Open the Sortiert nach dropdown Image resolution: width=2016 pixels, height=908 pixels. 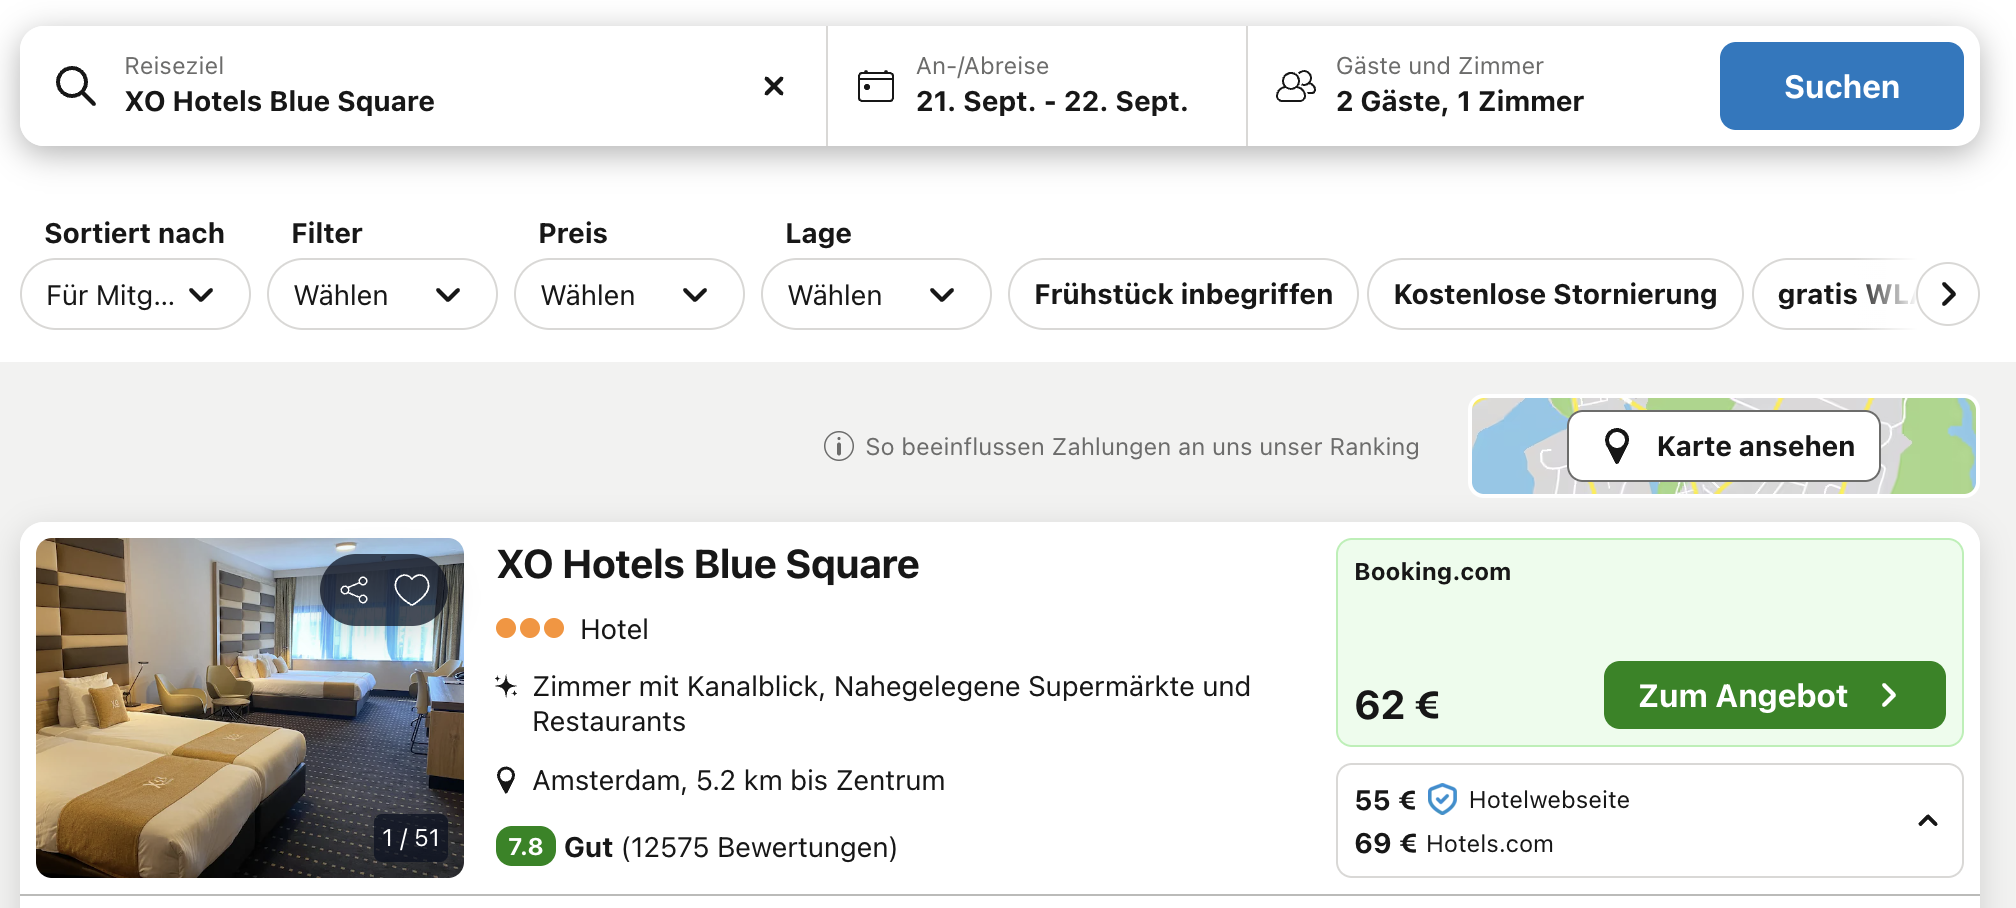(x=135, y=294)
